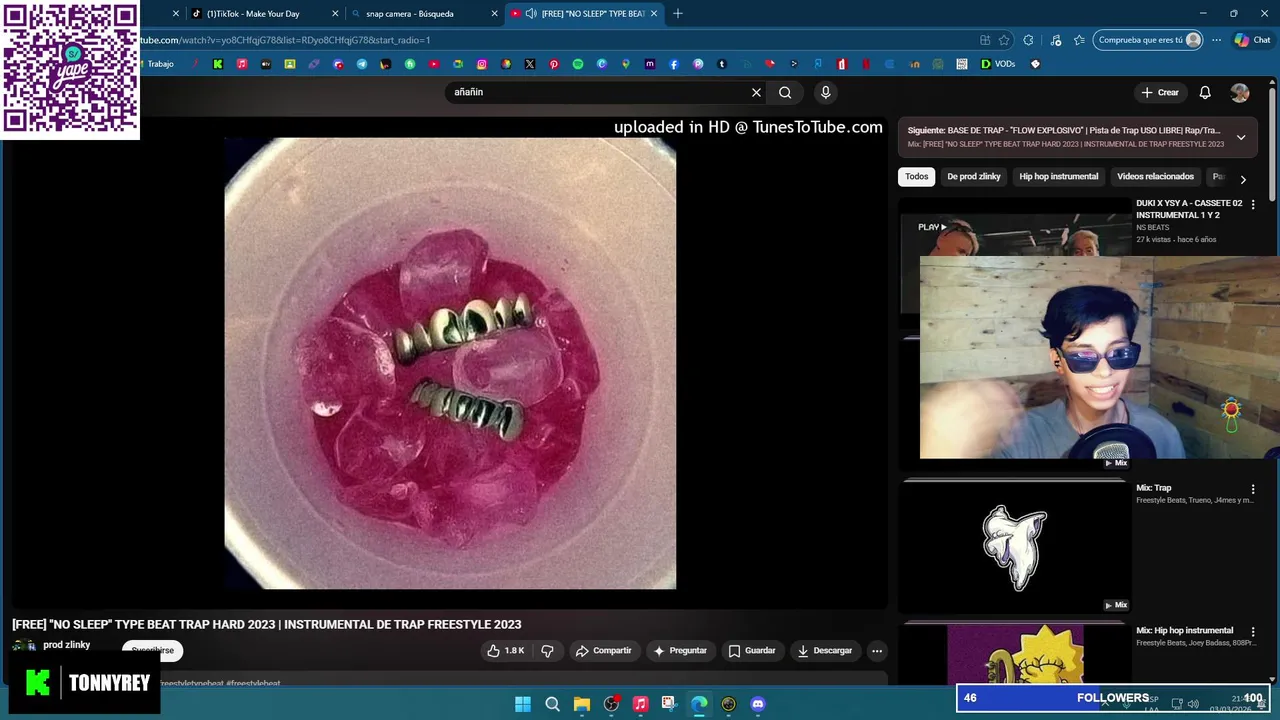Open the Kick bookmark icon
This screenshot has width=1280, height=720.
pyautogui.click(x=218, y=64)
